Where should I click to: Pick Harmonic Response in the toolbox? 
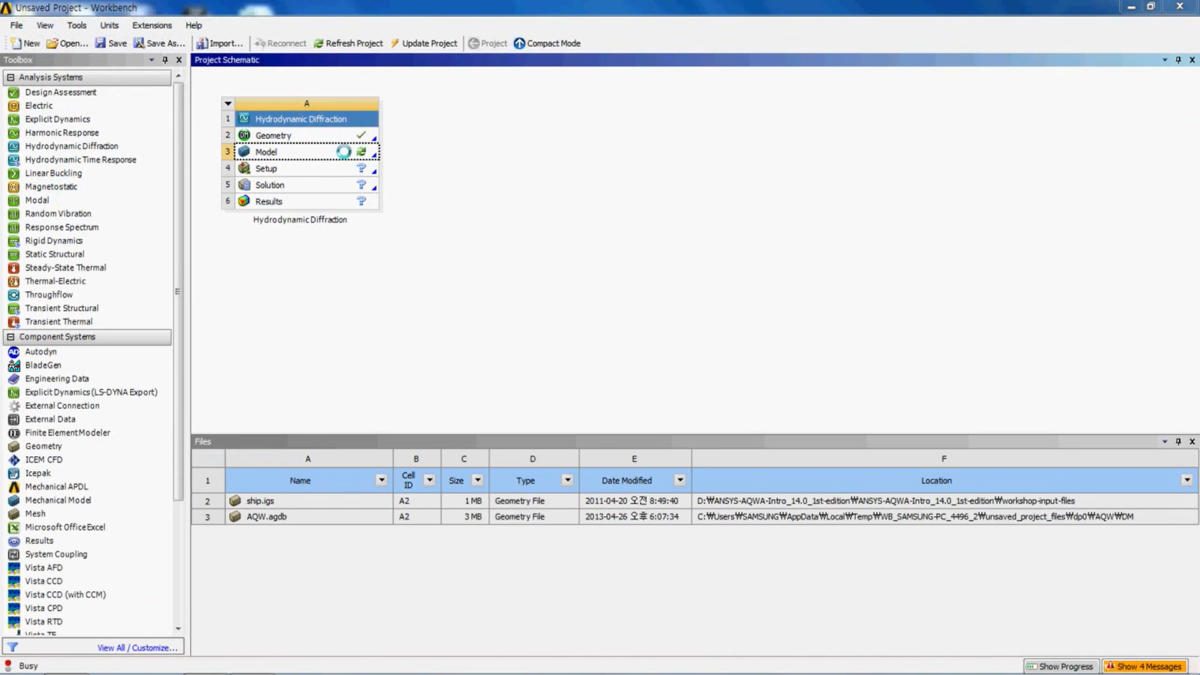(x=61, y=133)
